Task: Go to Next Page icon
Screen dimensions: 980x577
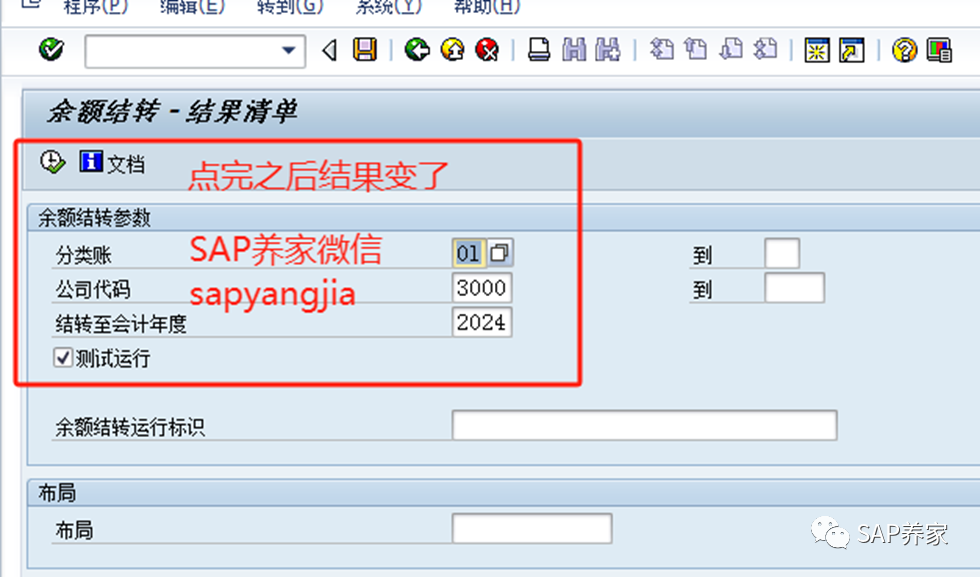Action: [x=731, y=49]
